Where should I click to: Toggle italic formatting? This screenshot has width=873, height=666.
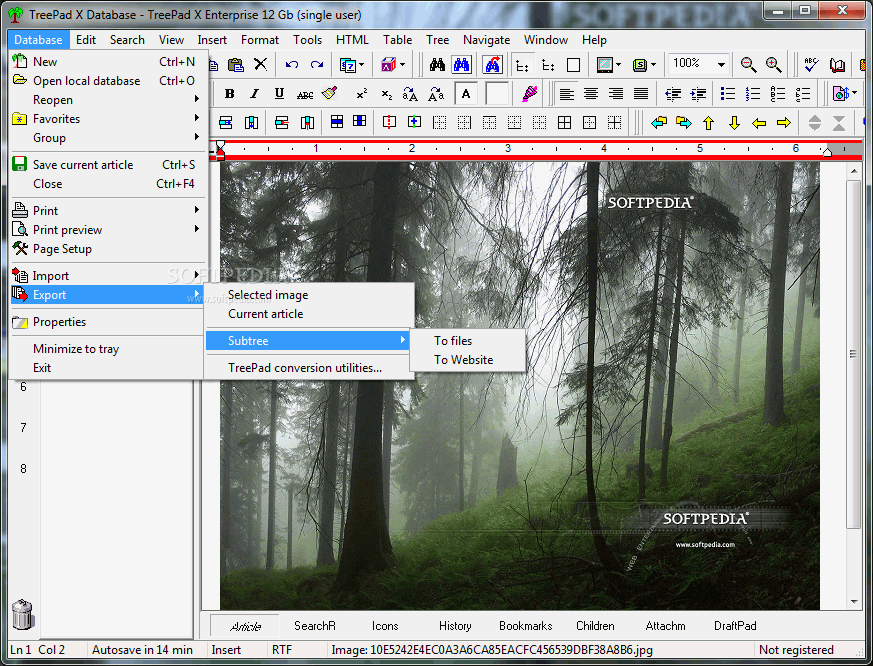(x=254, y=94)
